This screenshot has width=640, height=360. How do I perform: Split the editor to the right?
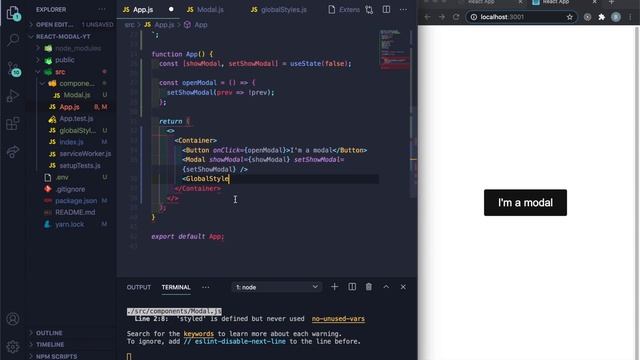[x=386, y=9]
